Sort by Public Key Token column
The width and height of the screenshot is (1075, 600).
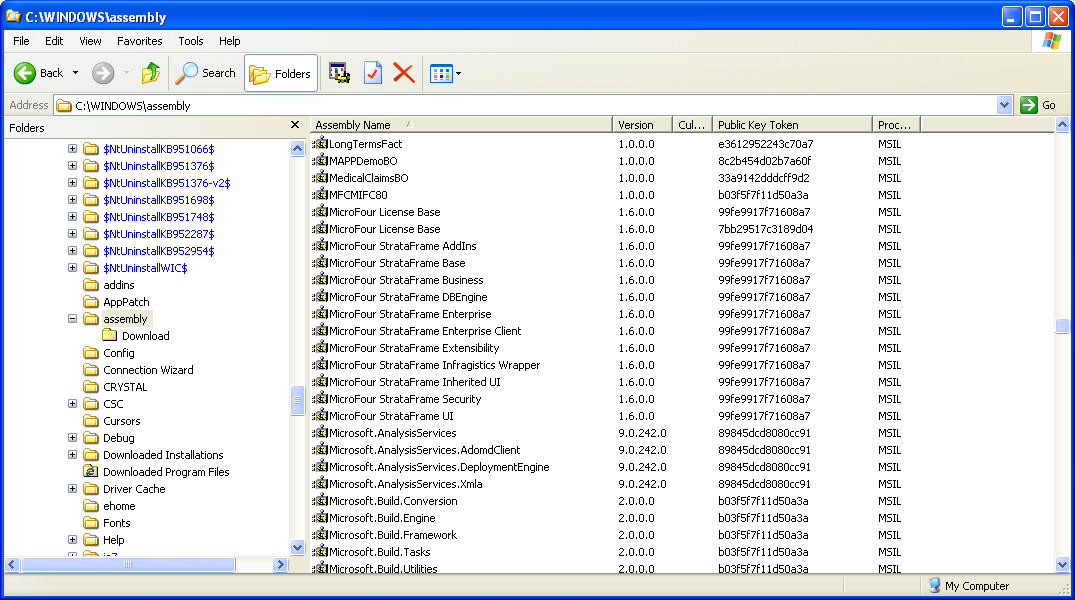[x=791, y=125]
